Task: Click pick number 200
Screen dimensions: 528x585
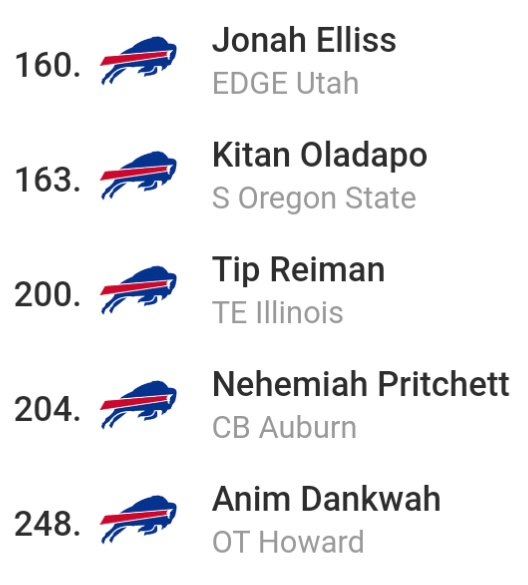Action: 47,295
